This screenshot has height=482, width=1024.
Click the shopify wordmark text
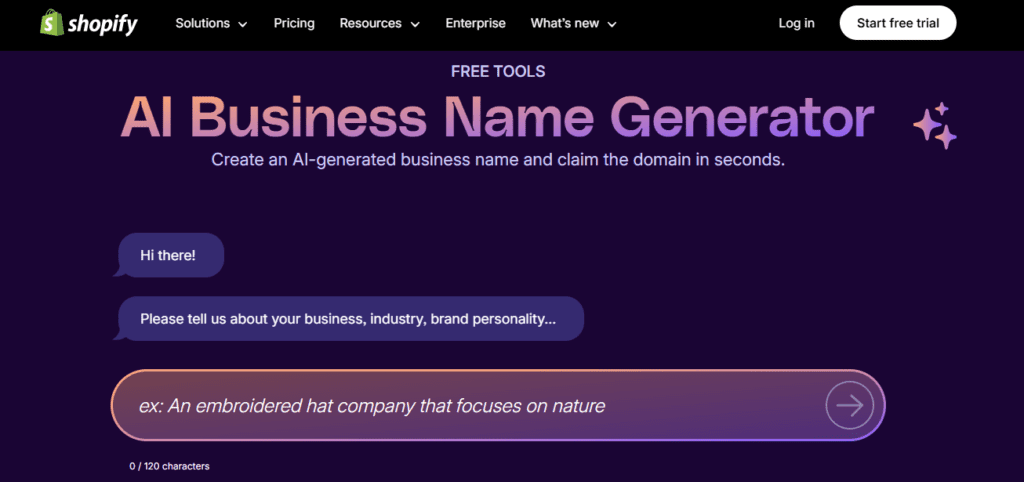click(103, 24)
